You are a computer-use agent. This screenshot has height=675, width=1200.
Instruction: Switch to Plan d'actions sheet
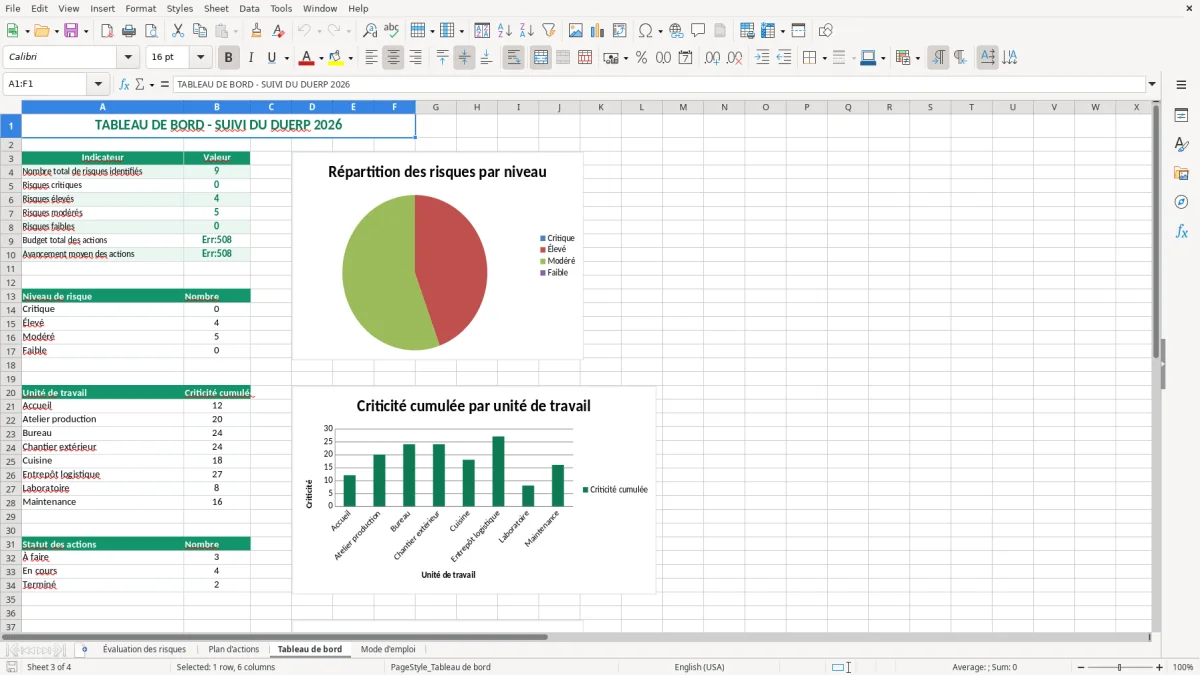tap(234, 649)
